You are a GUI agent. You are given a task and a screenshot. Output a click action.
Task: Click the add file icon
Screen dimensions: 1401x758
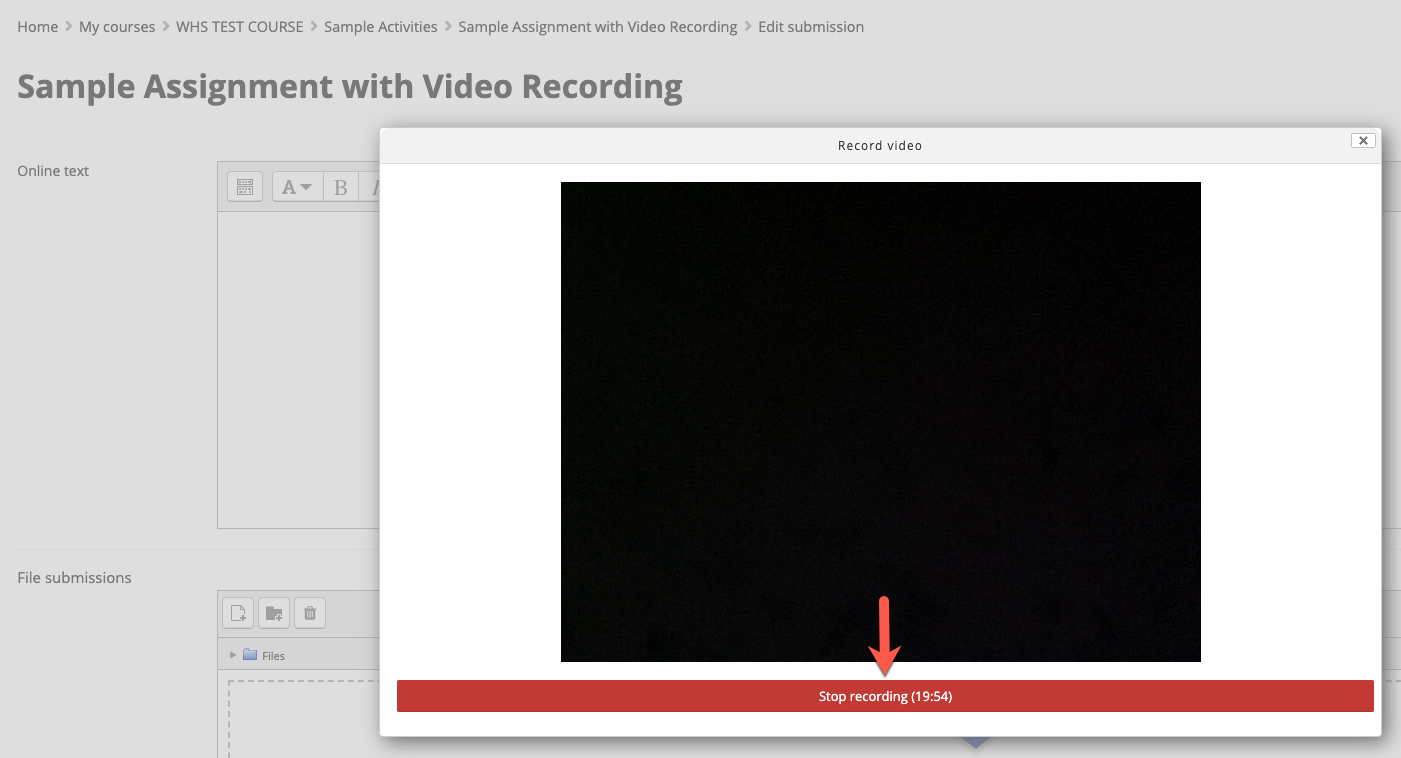pos(238,613)
